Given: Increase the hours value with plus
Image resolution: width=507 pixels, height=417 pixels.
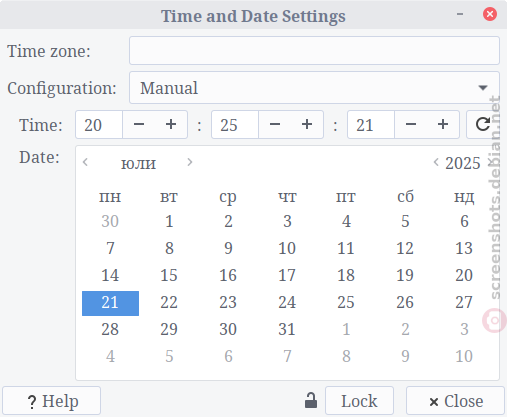Looking at the screenshot, I should [x=171, y=125].
